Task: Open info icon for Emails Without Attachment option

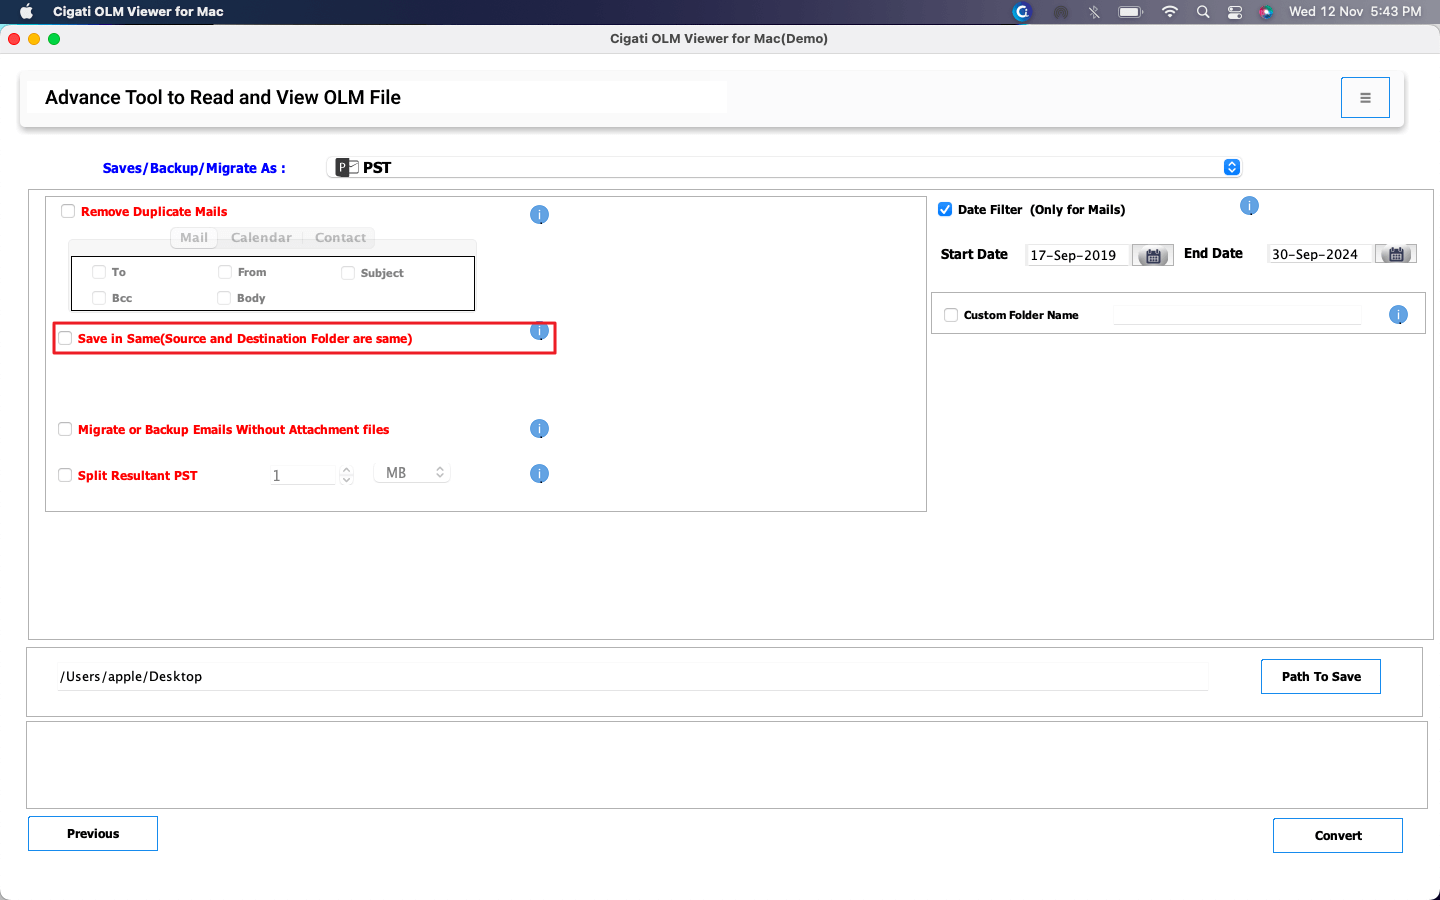Action: coord(539,429)
